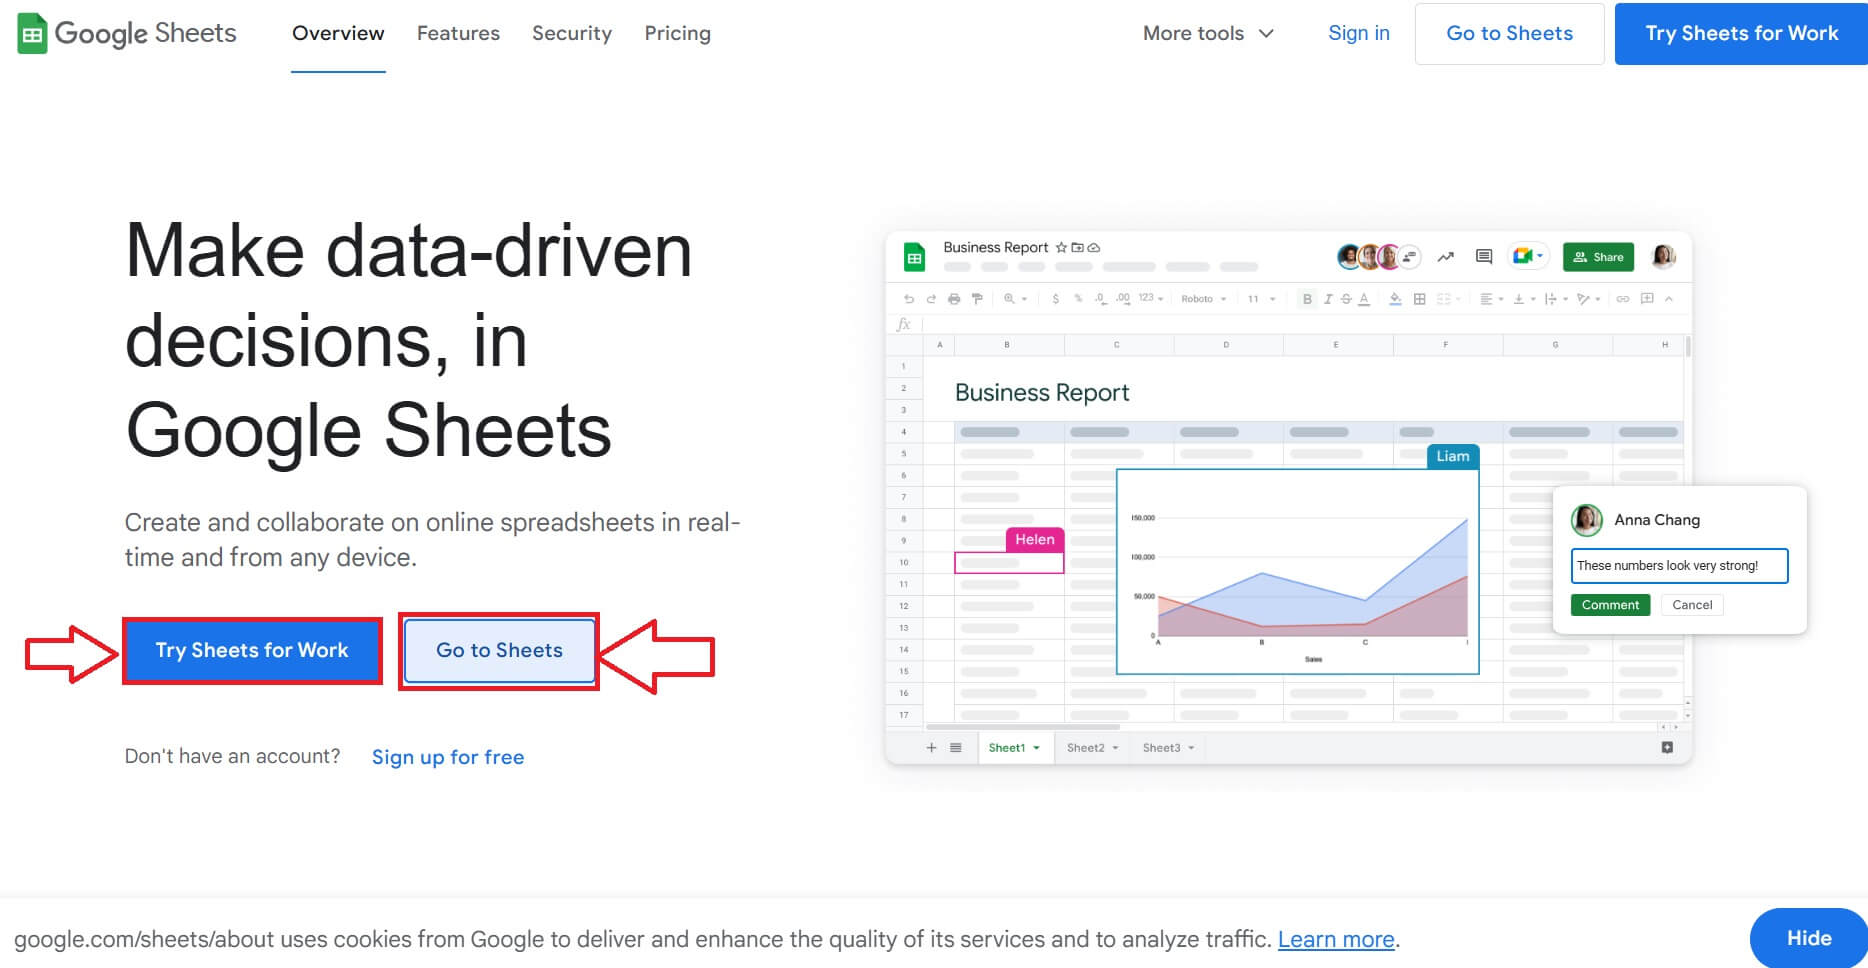Click the percent format icon
1868x968 pixels.
(1078, 298)
